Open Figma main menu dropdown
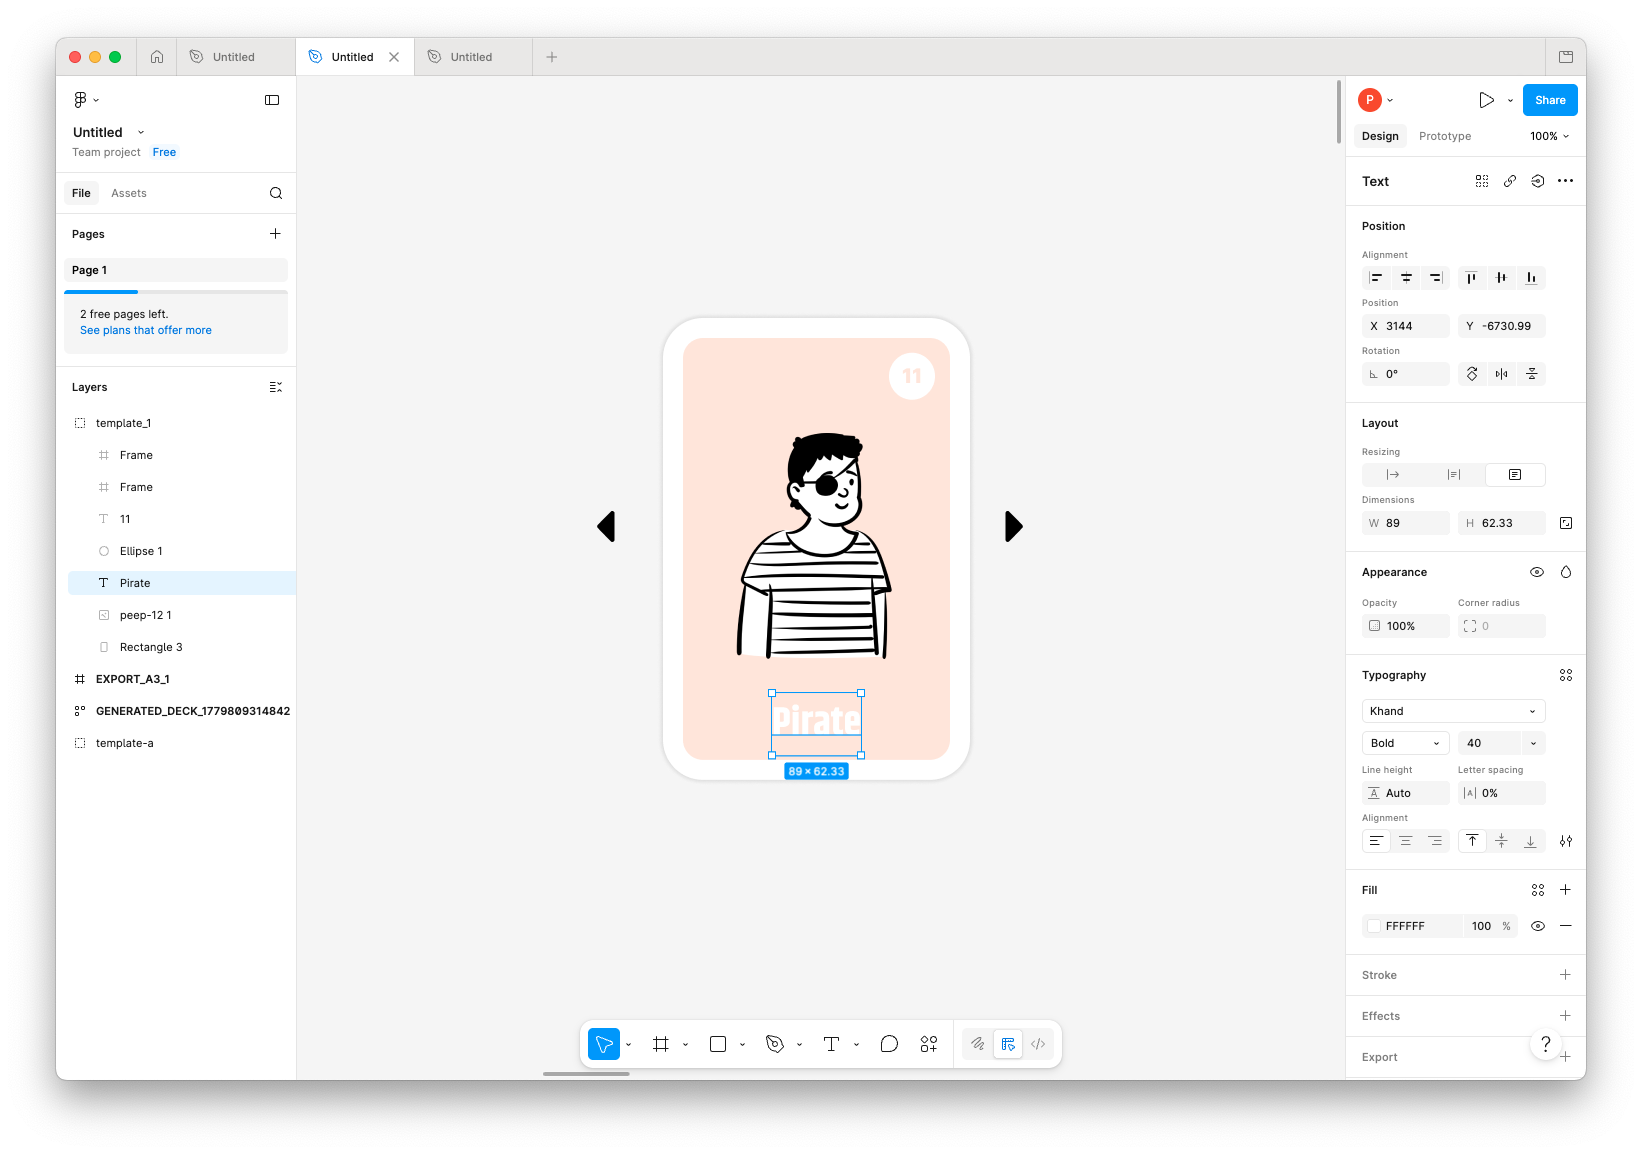 click(x=86, y=100)
